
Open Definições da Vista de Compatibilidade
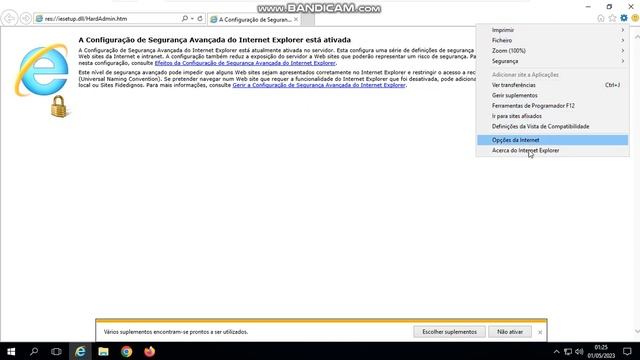[553, 126]
